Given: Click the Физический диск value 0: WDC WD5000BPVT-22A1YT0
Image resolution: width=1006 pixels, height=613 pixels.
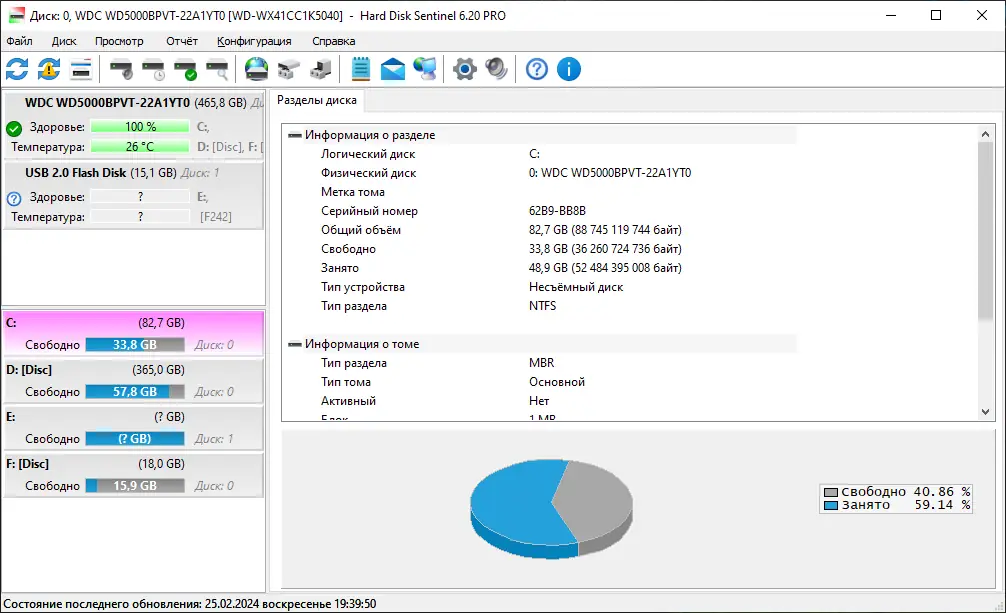Looking at the screenshot, I should pyautogui.click(x=610, y=173).
